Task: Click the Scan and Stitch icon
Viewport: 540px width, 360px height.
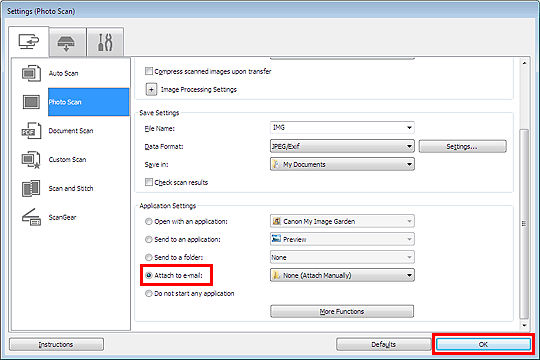Action: 31,188
